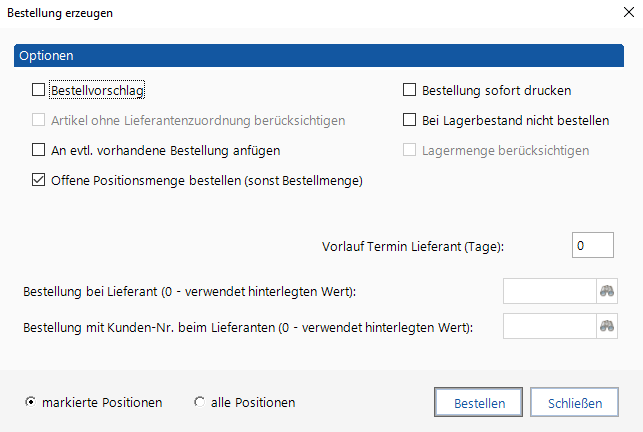
Task: Open supplier search with binoculars icon
Action: pos(607,291)
